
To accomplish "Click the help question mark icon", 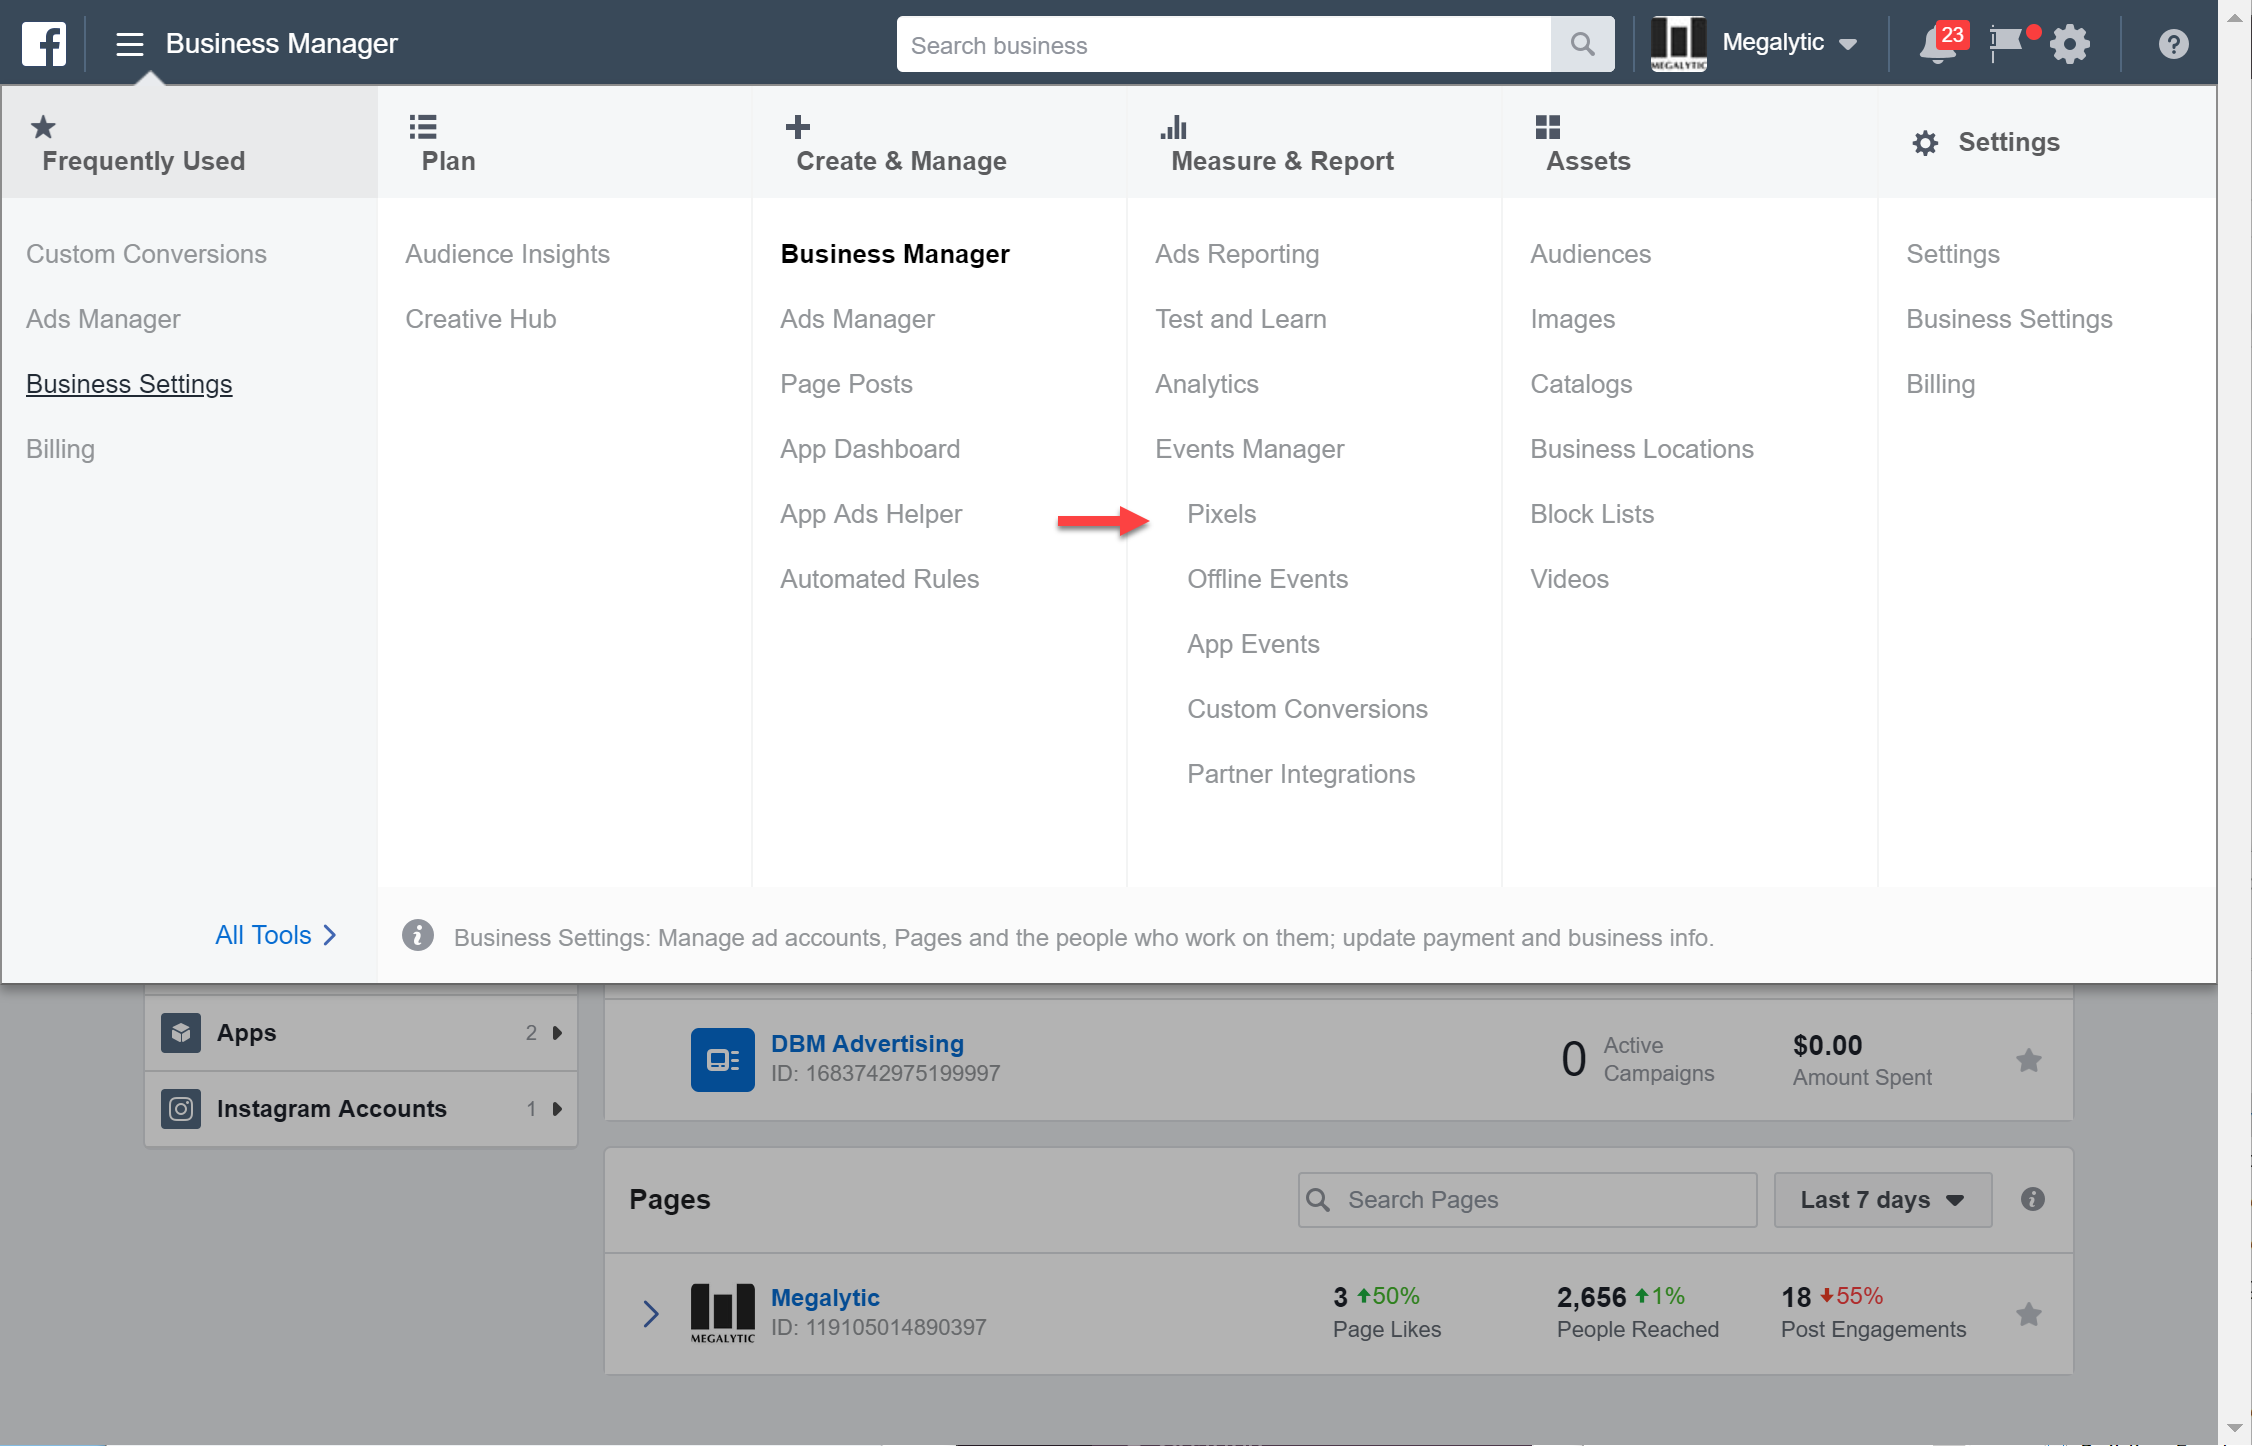I will point(2173,44).
